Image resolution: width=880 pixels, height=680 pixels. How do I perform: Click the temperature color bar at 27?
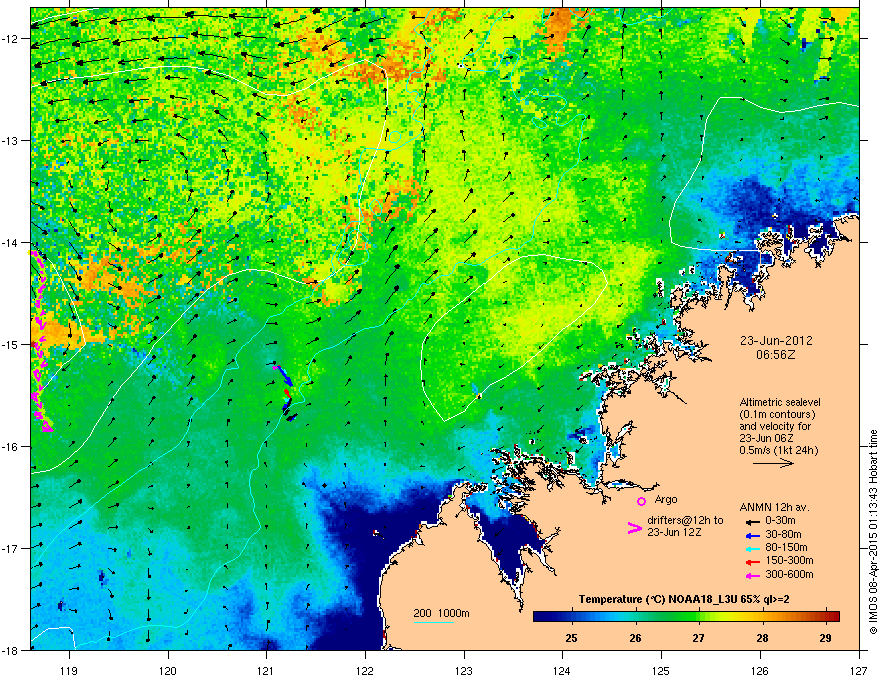click(x=699, y=616)
